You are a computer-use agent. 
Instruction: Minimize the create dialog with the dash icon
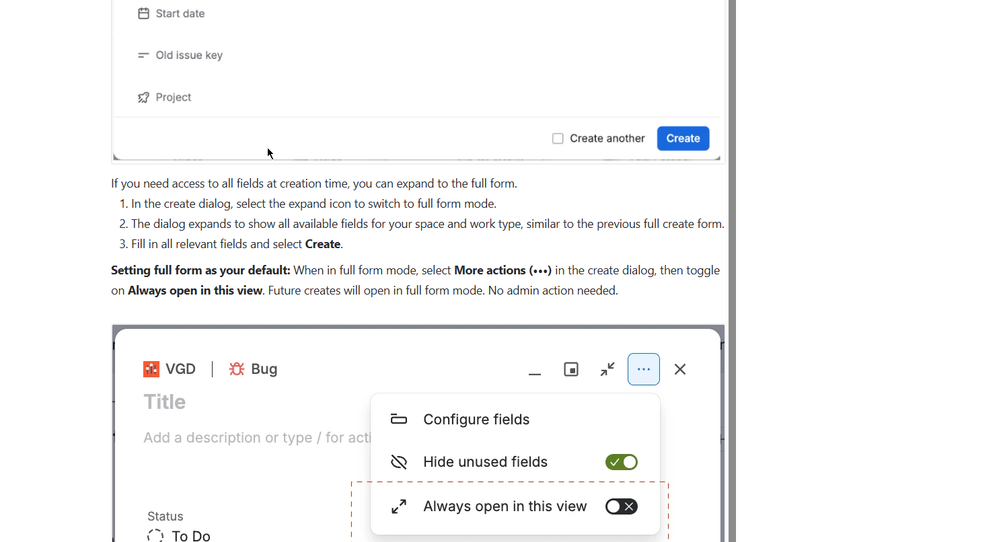click(535, 370)
